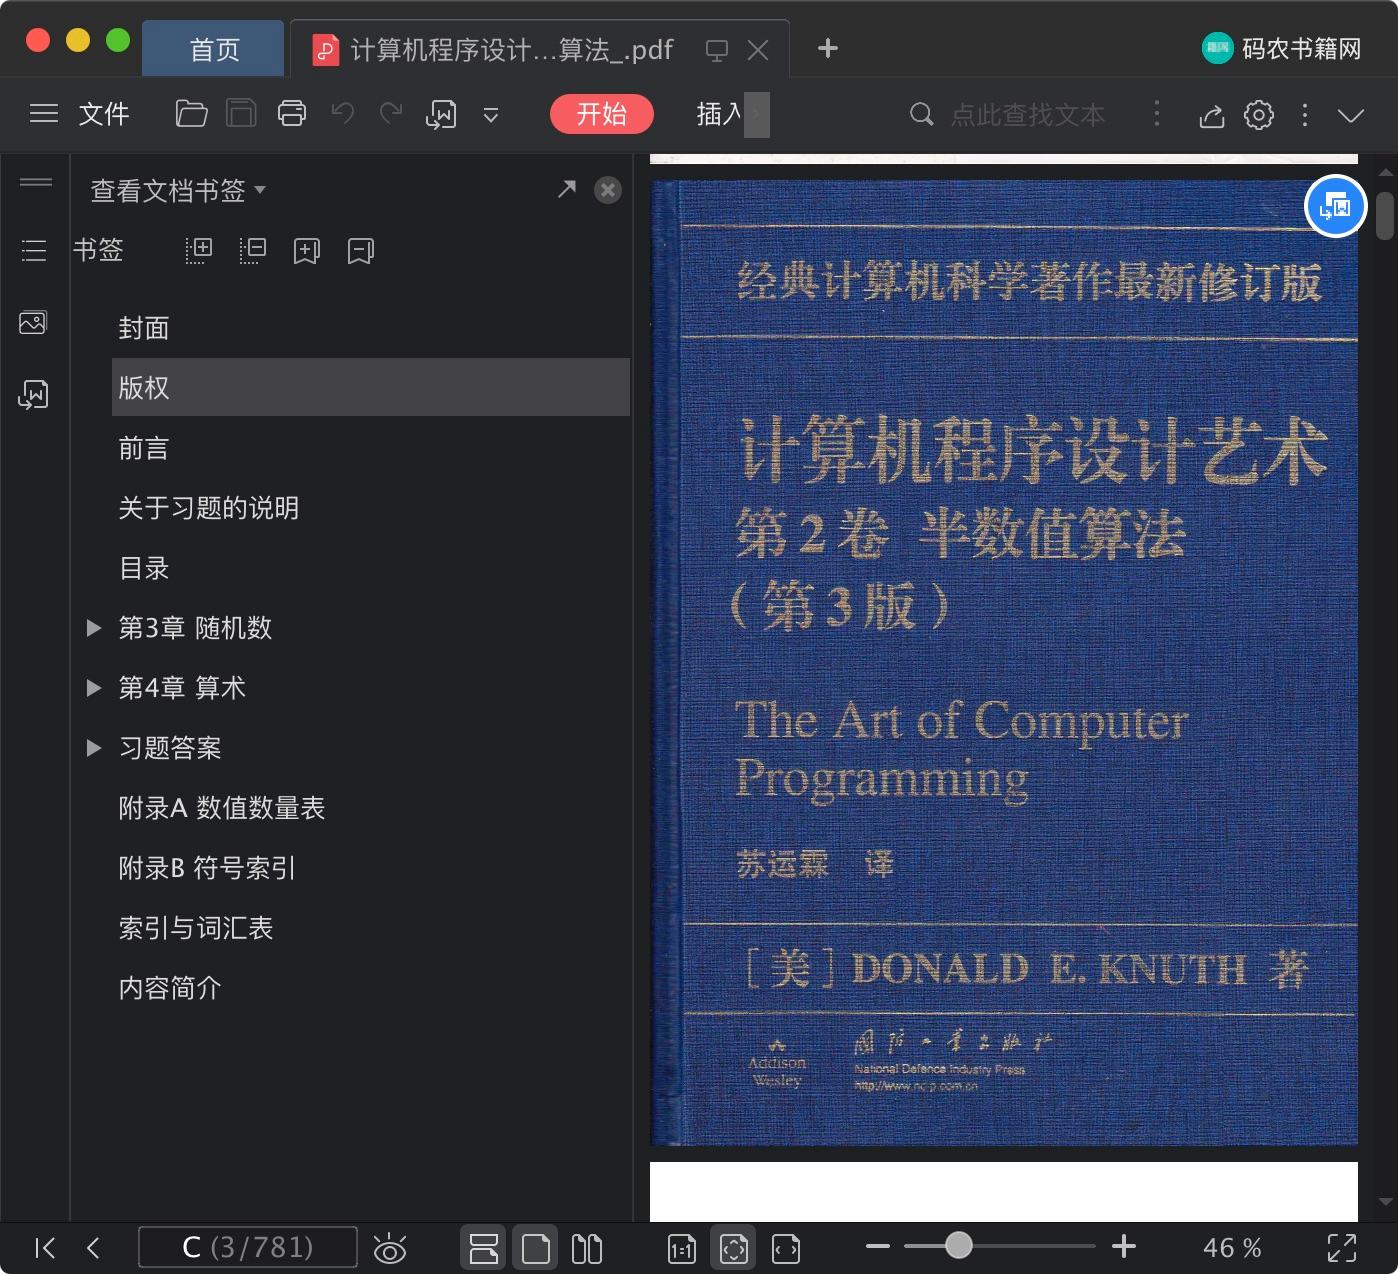Click the redo arrow icon
The width and height of the screenshot is (1398, 1274).
tap(391, 114)
